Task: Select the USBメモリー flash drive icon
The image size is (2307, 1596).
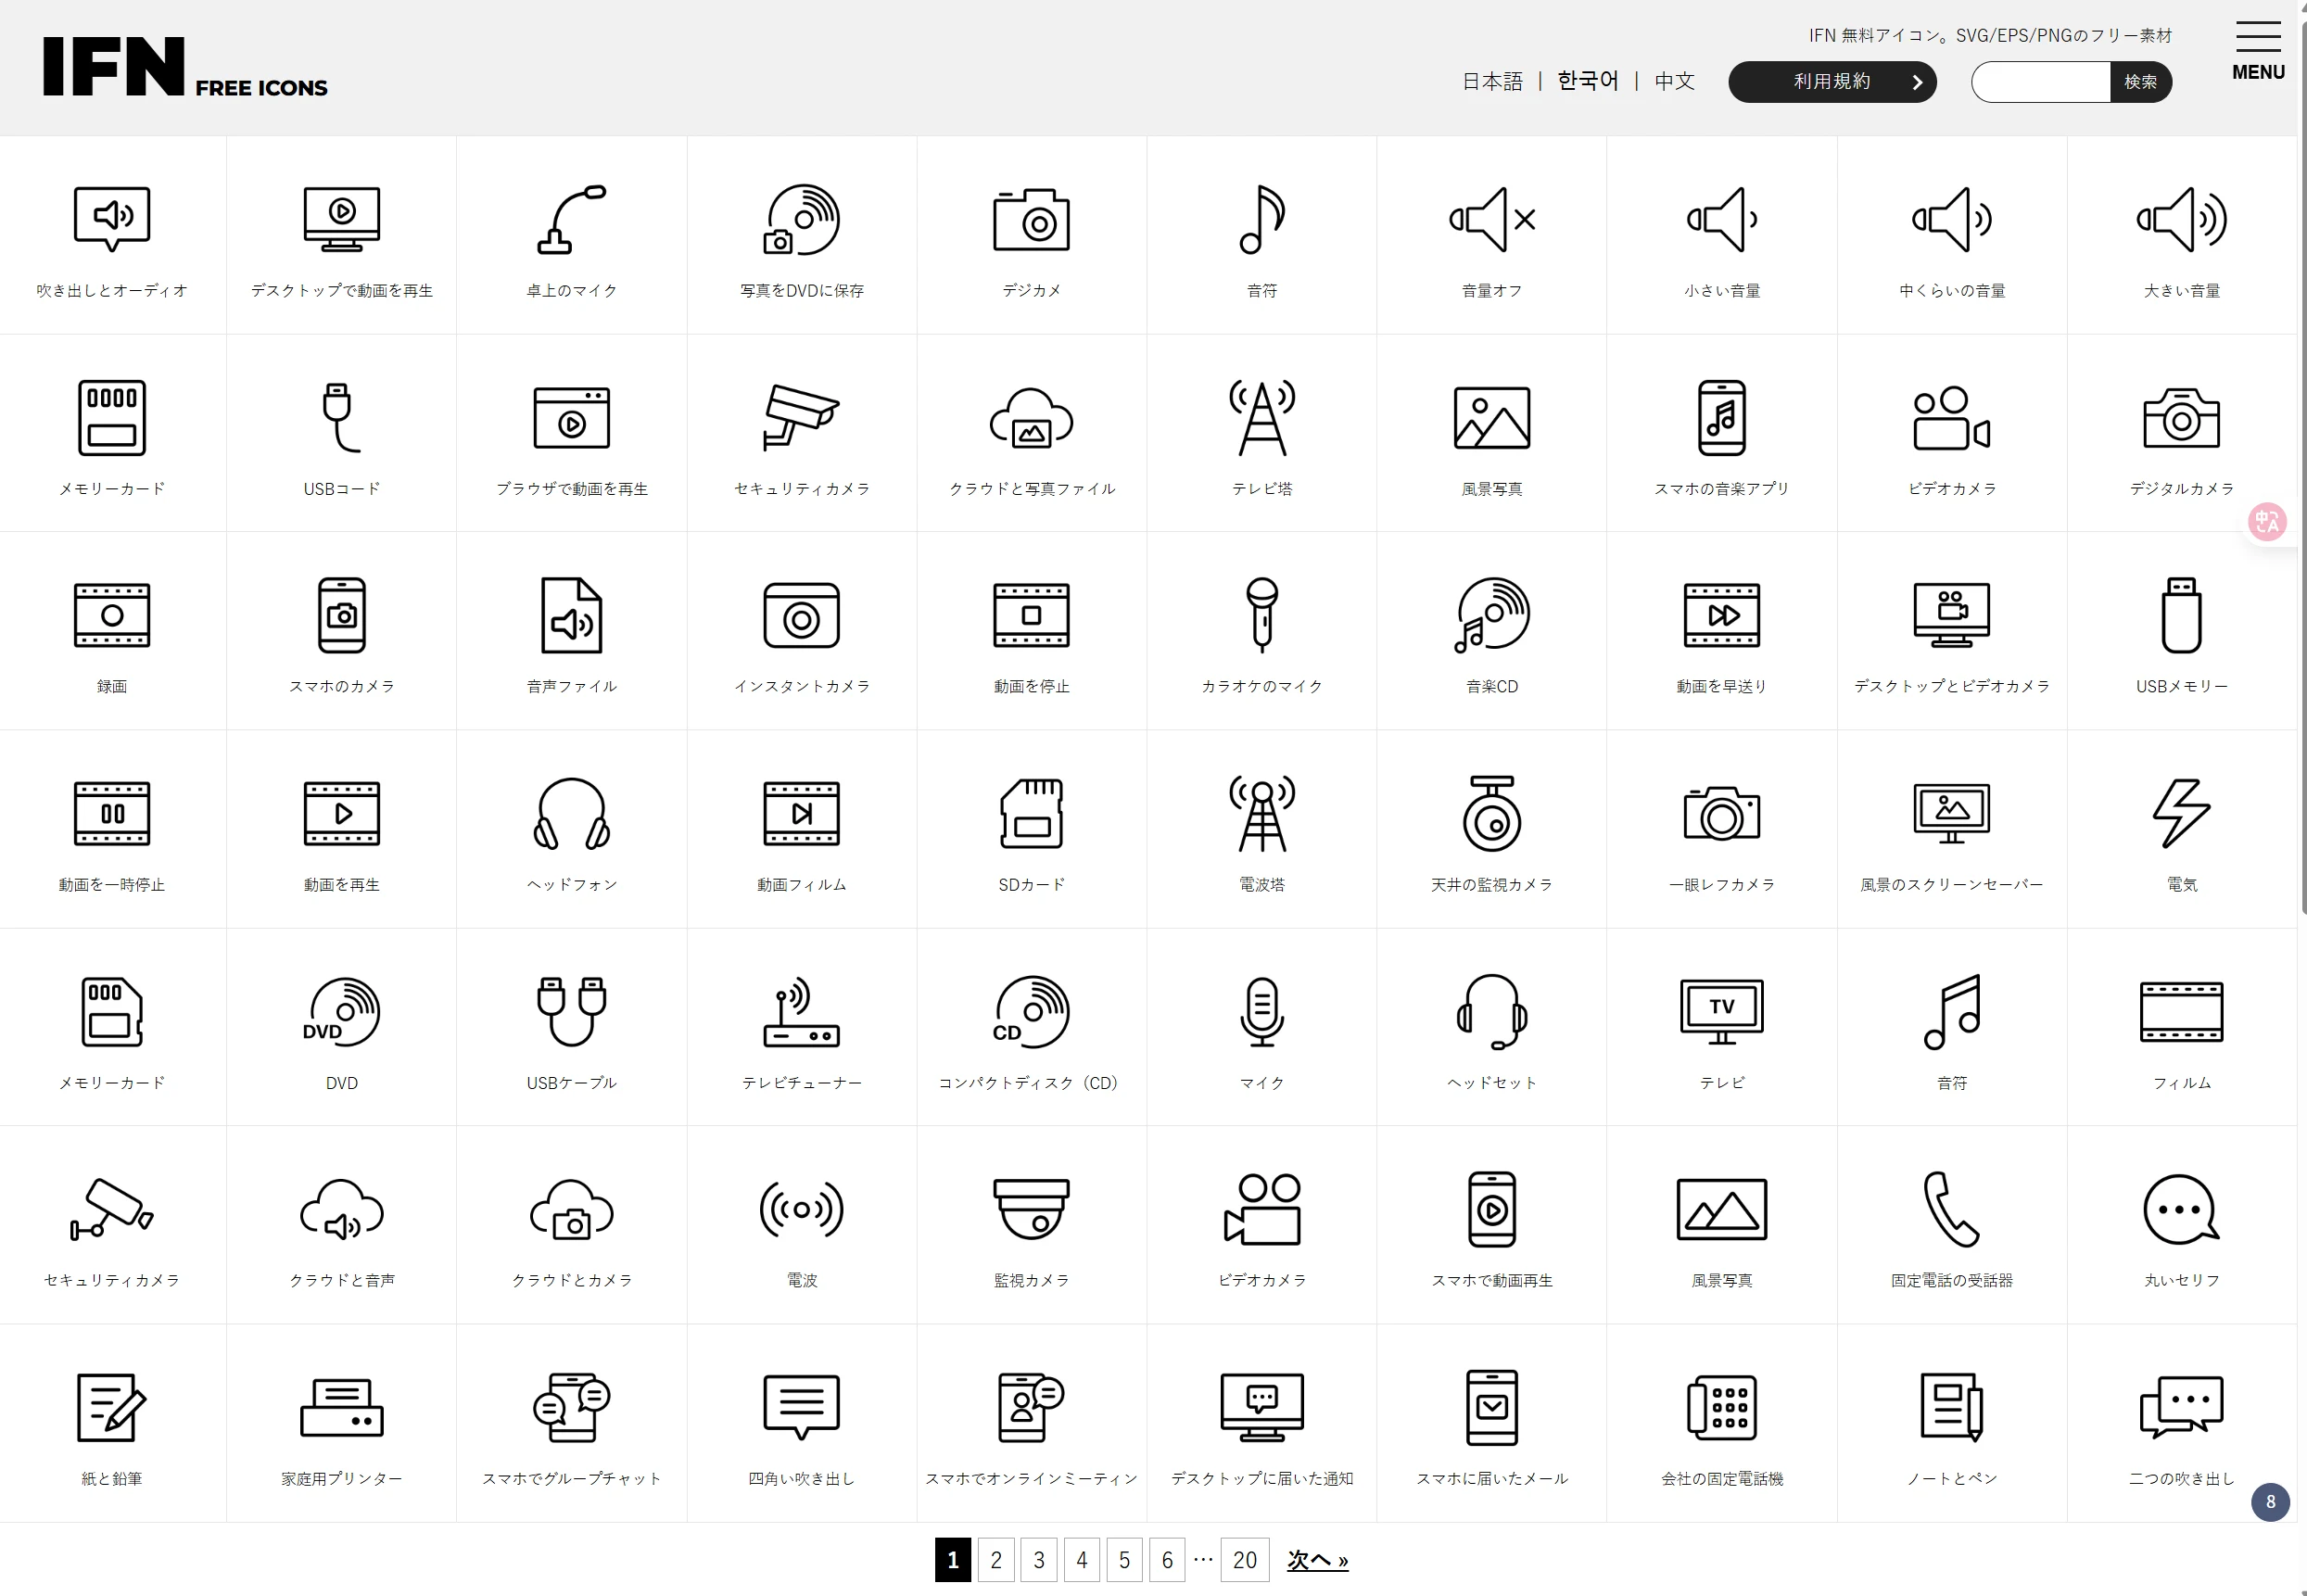Action: [x=2181, y=615]
